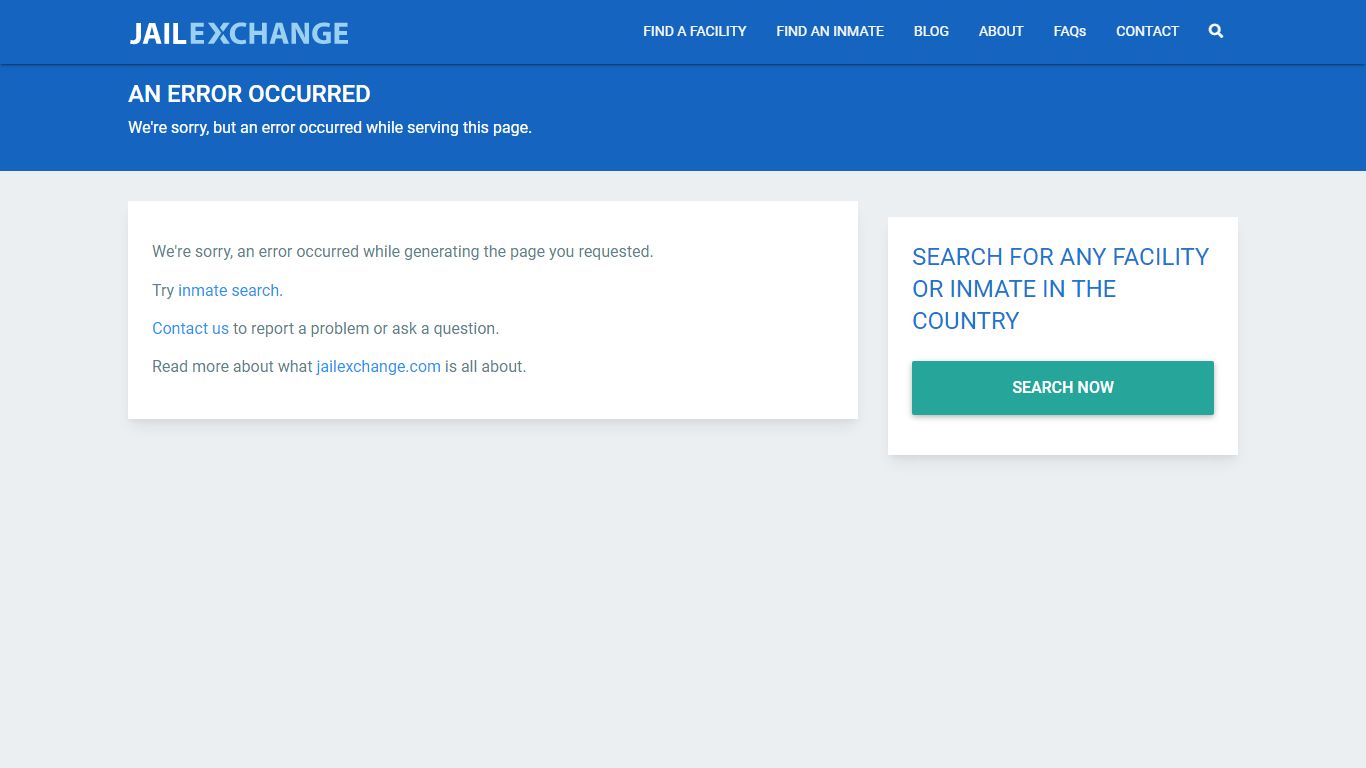Open the Find a Facility menu item
The image size is (1366, 768).
click(695, 31)
